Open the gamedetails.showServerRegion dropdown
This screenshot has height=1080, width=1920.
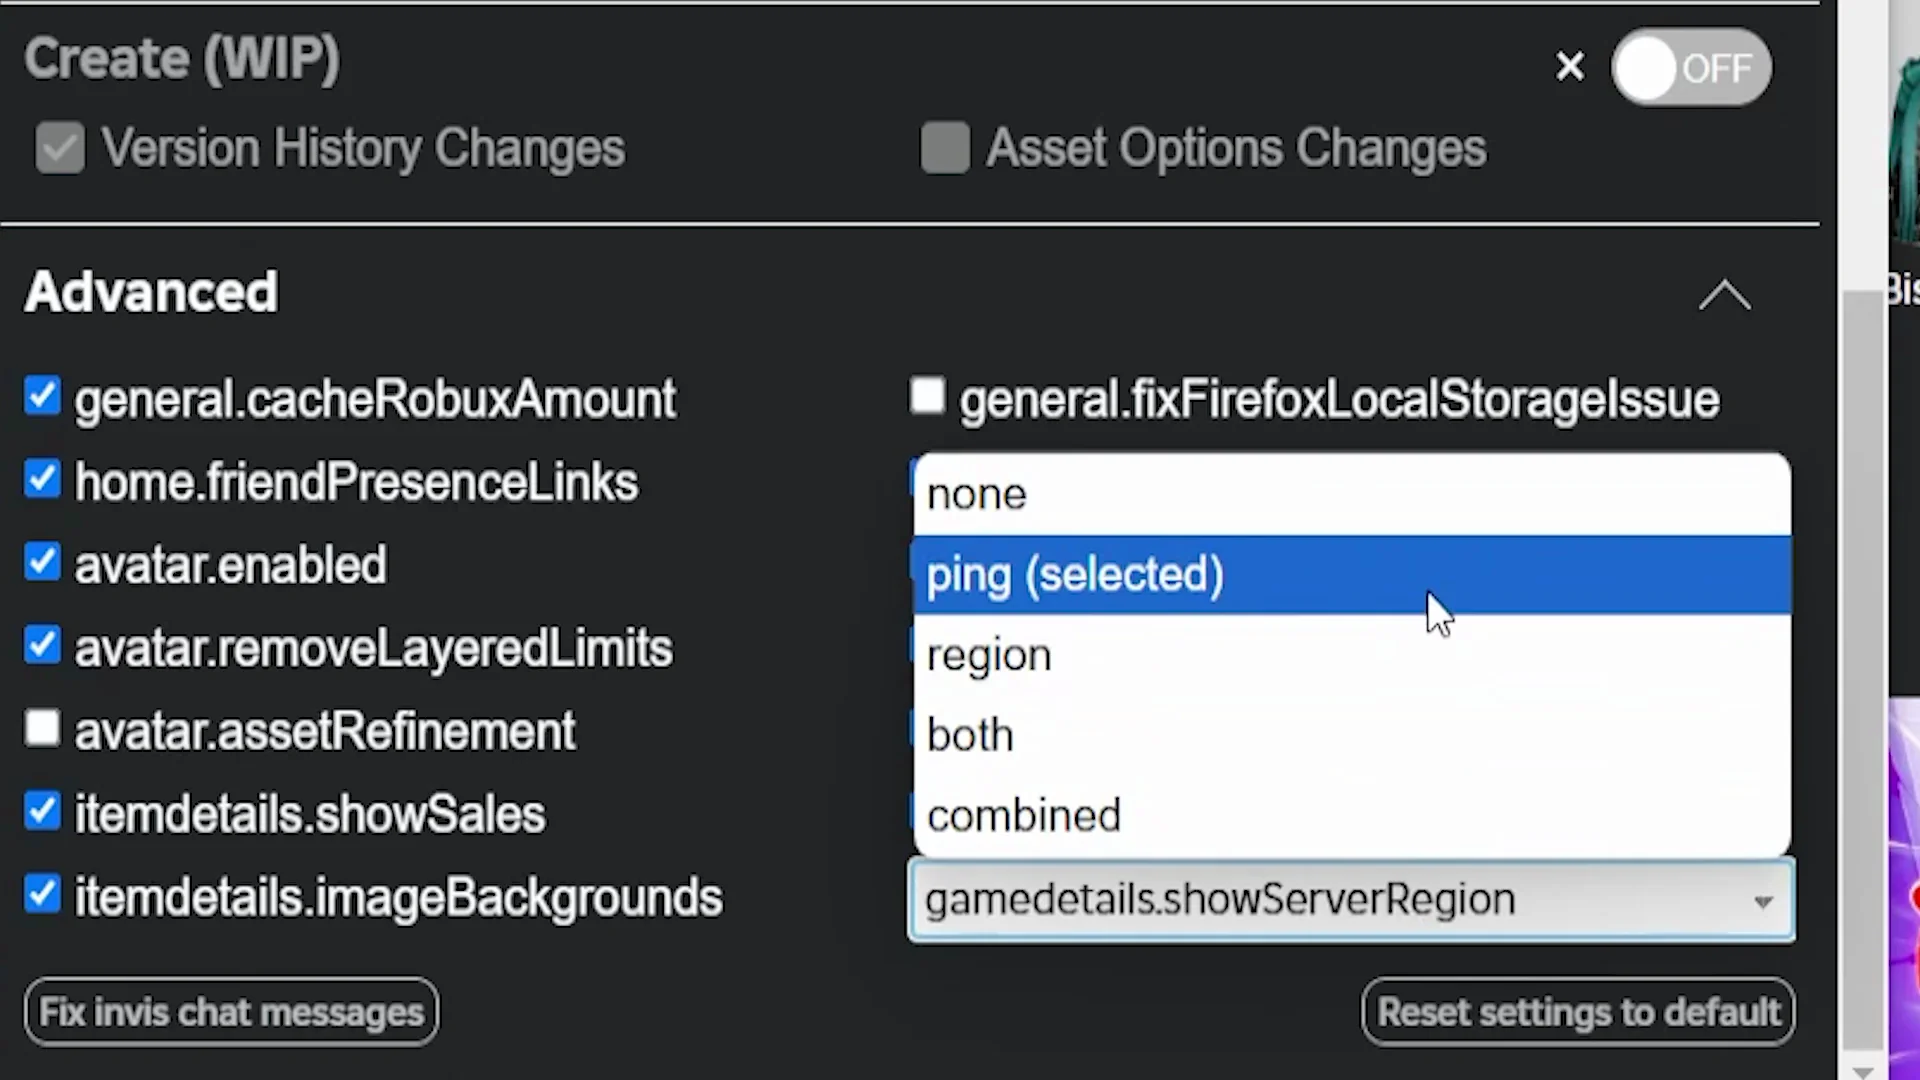tap(1350, 898)
